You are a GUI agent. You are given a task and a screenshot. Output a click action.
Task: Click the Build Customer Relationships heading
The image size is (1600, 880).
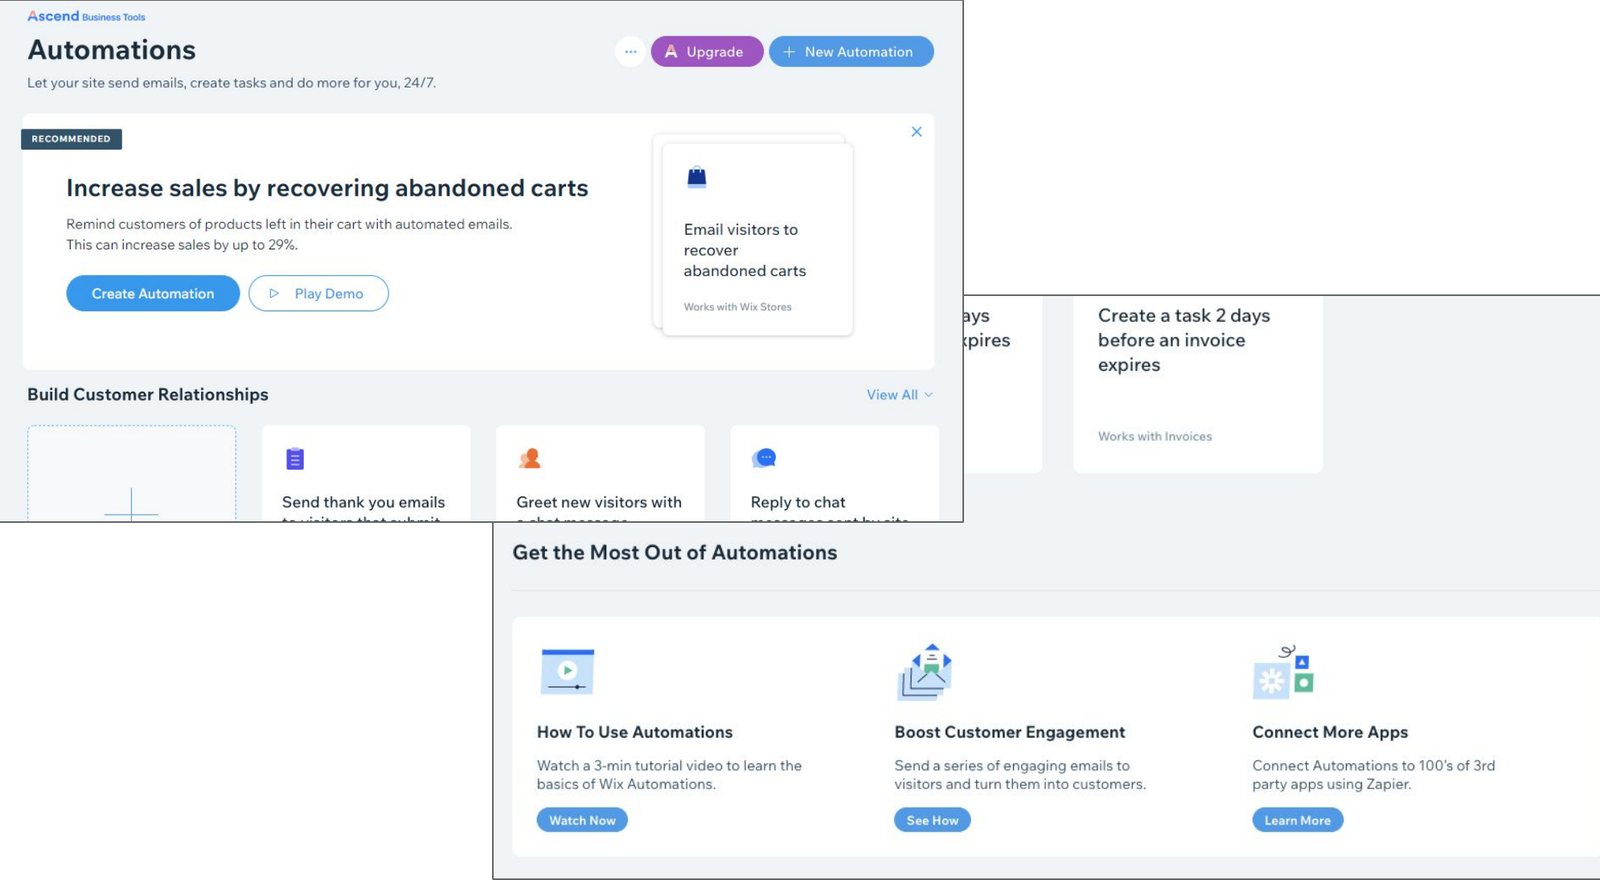(x=148, y=395)
